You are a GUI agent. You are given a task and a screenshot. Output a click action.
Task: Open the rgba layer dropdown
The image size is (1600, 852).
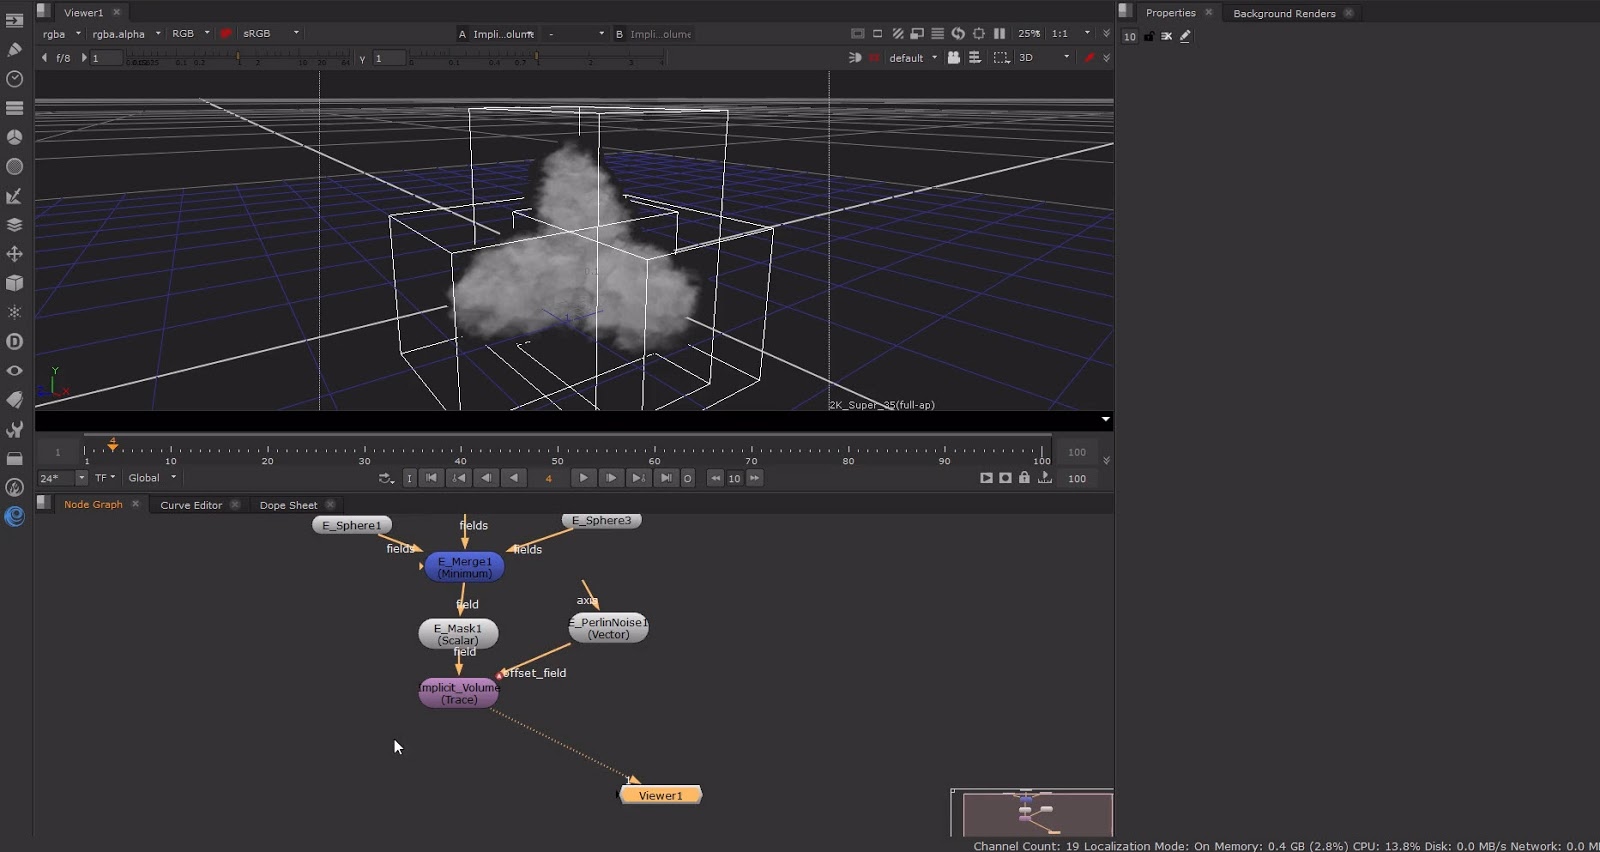coord(62,34)
